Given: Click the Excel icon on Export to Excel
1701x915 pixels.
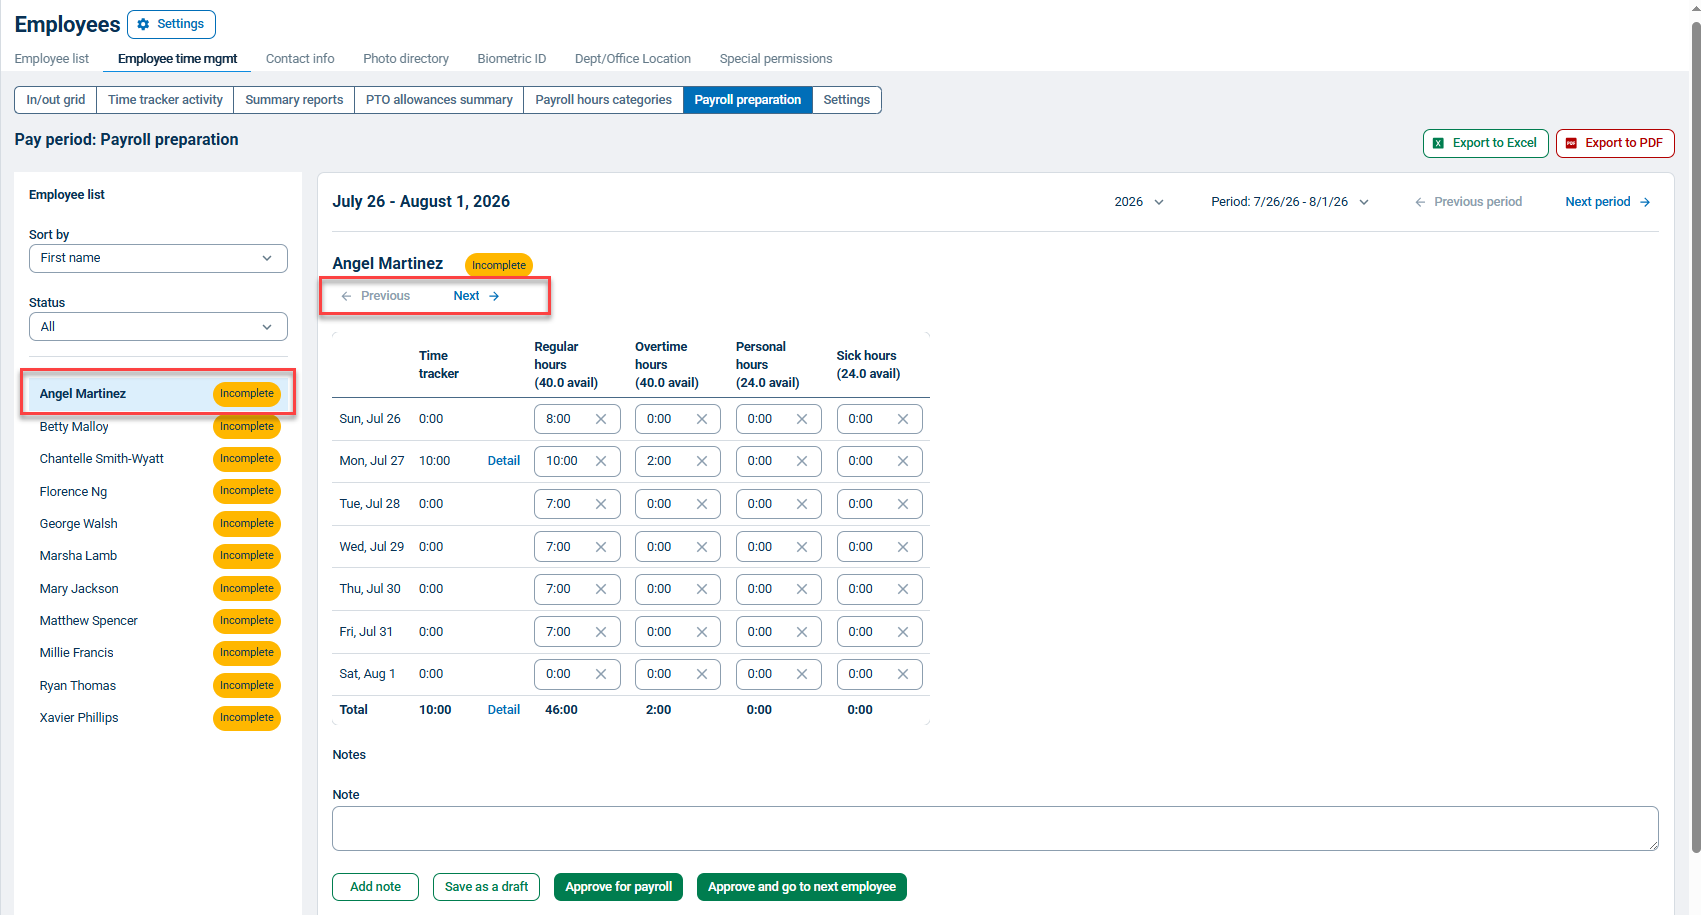Looking at the screenshot, I should coord(1438,143).
